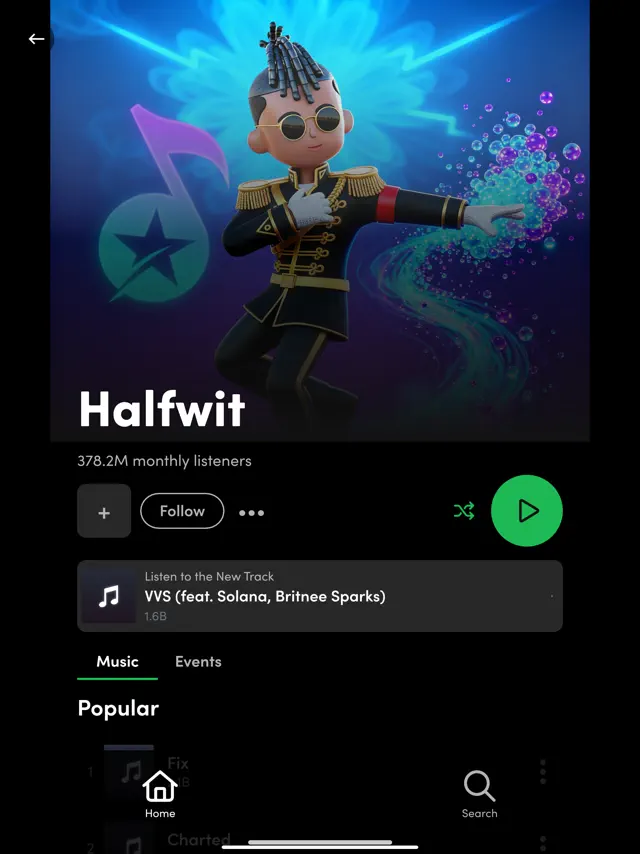Viewport: 640px width, 854px height.
Task: Open the three-dot more options menu
Action: pos(252,513)
